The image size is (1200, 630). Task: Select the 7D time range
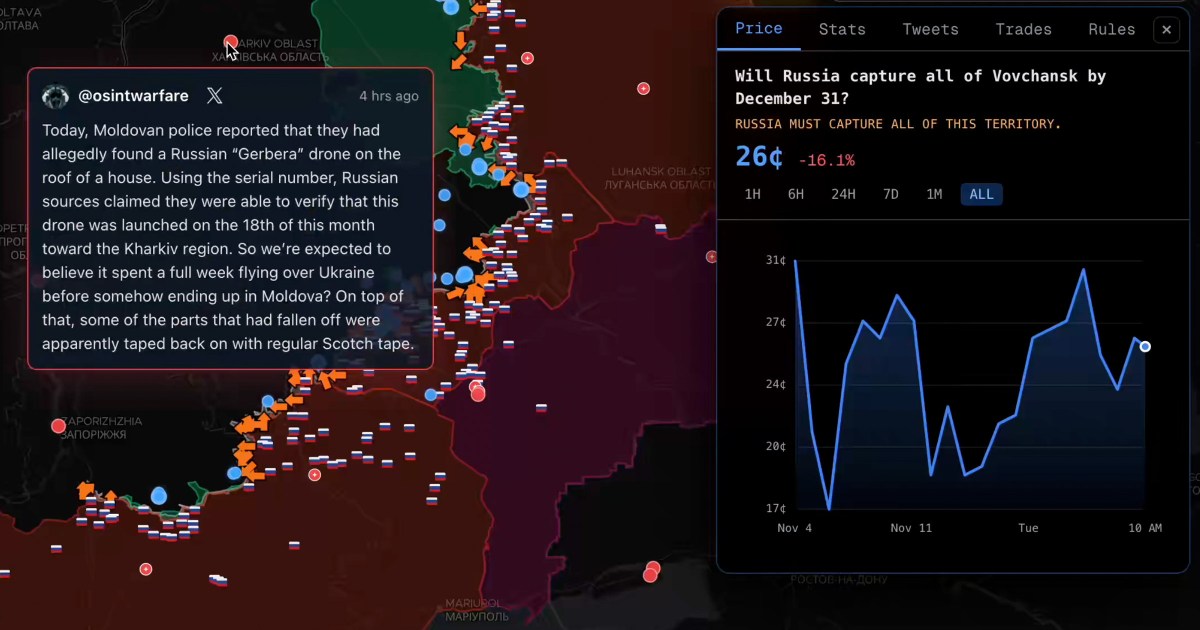click(891, 194)
